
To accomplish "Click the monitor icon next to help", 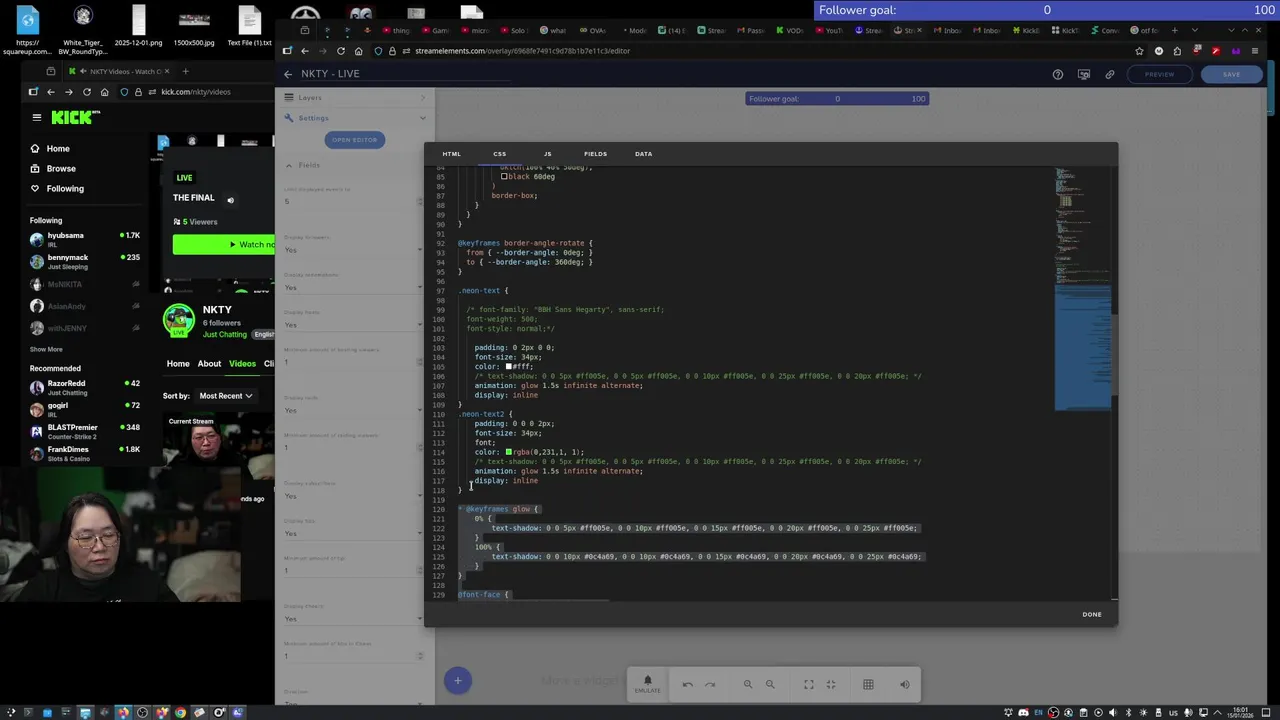I will tap(1083, 74).
